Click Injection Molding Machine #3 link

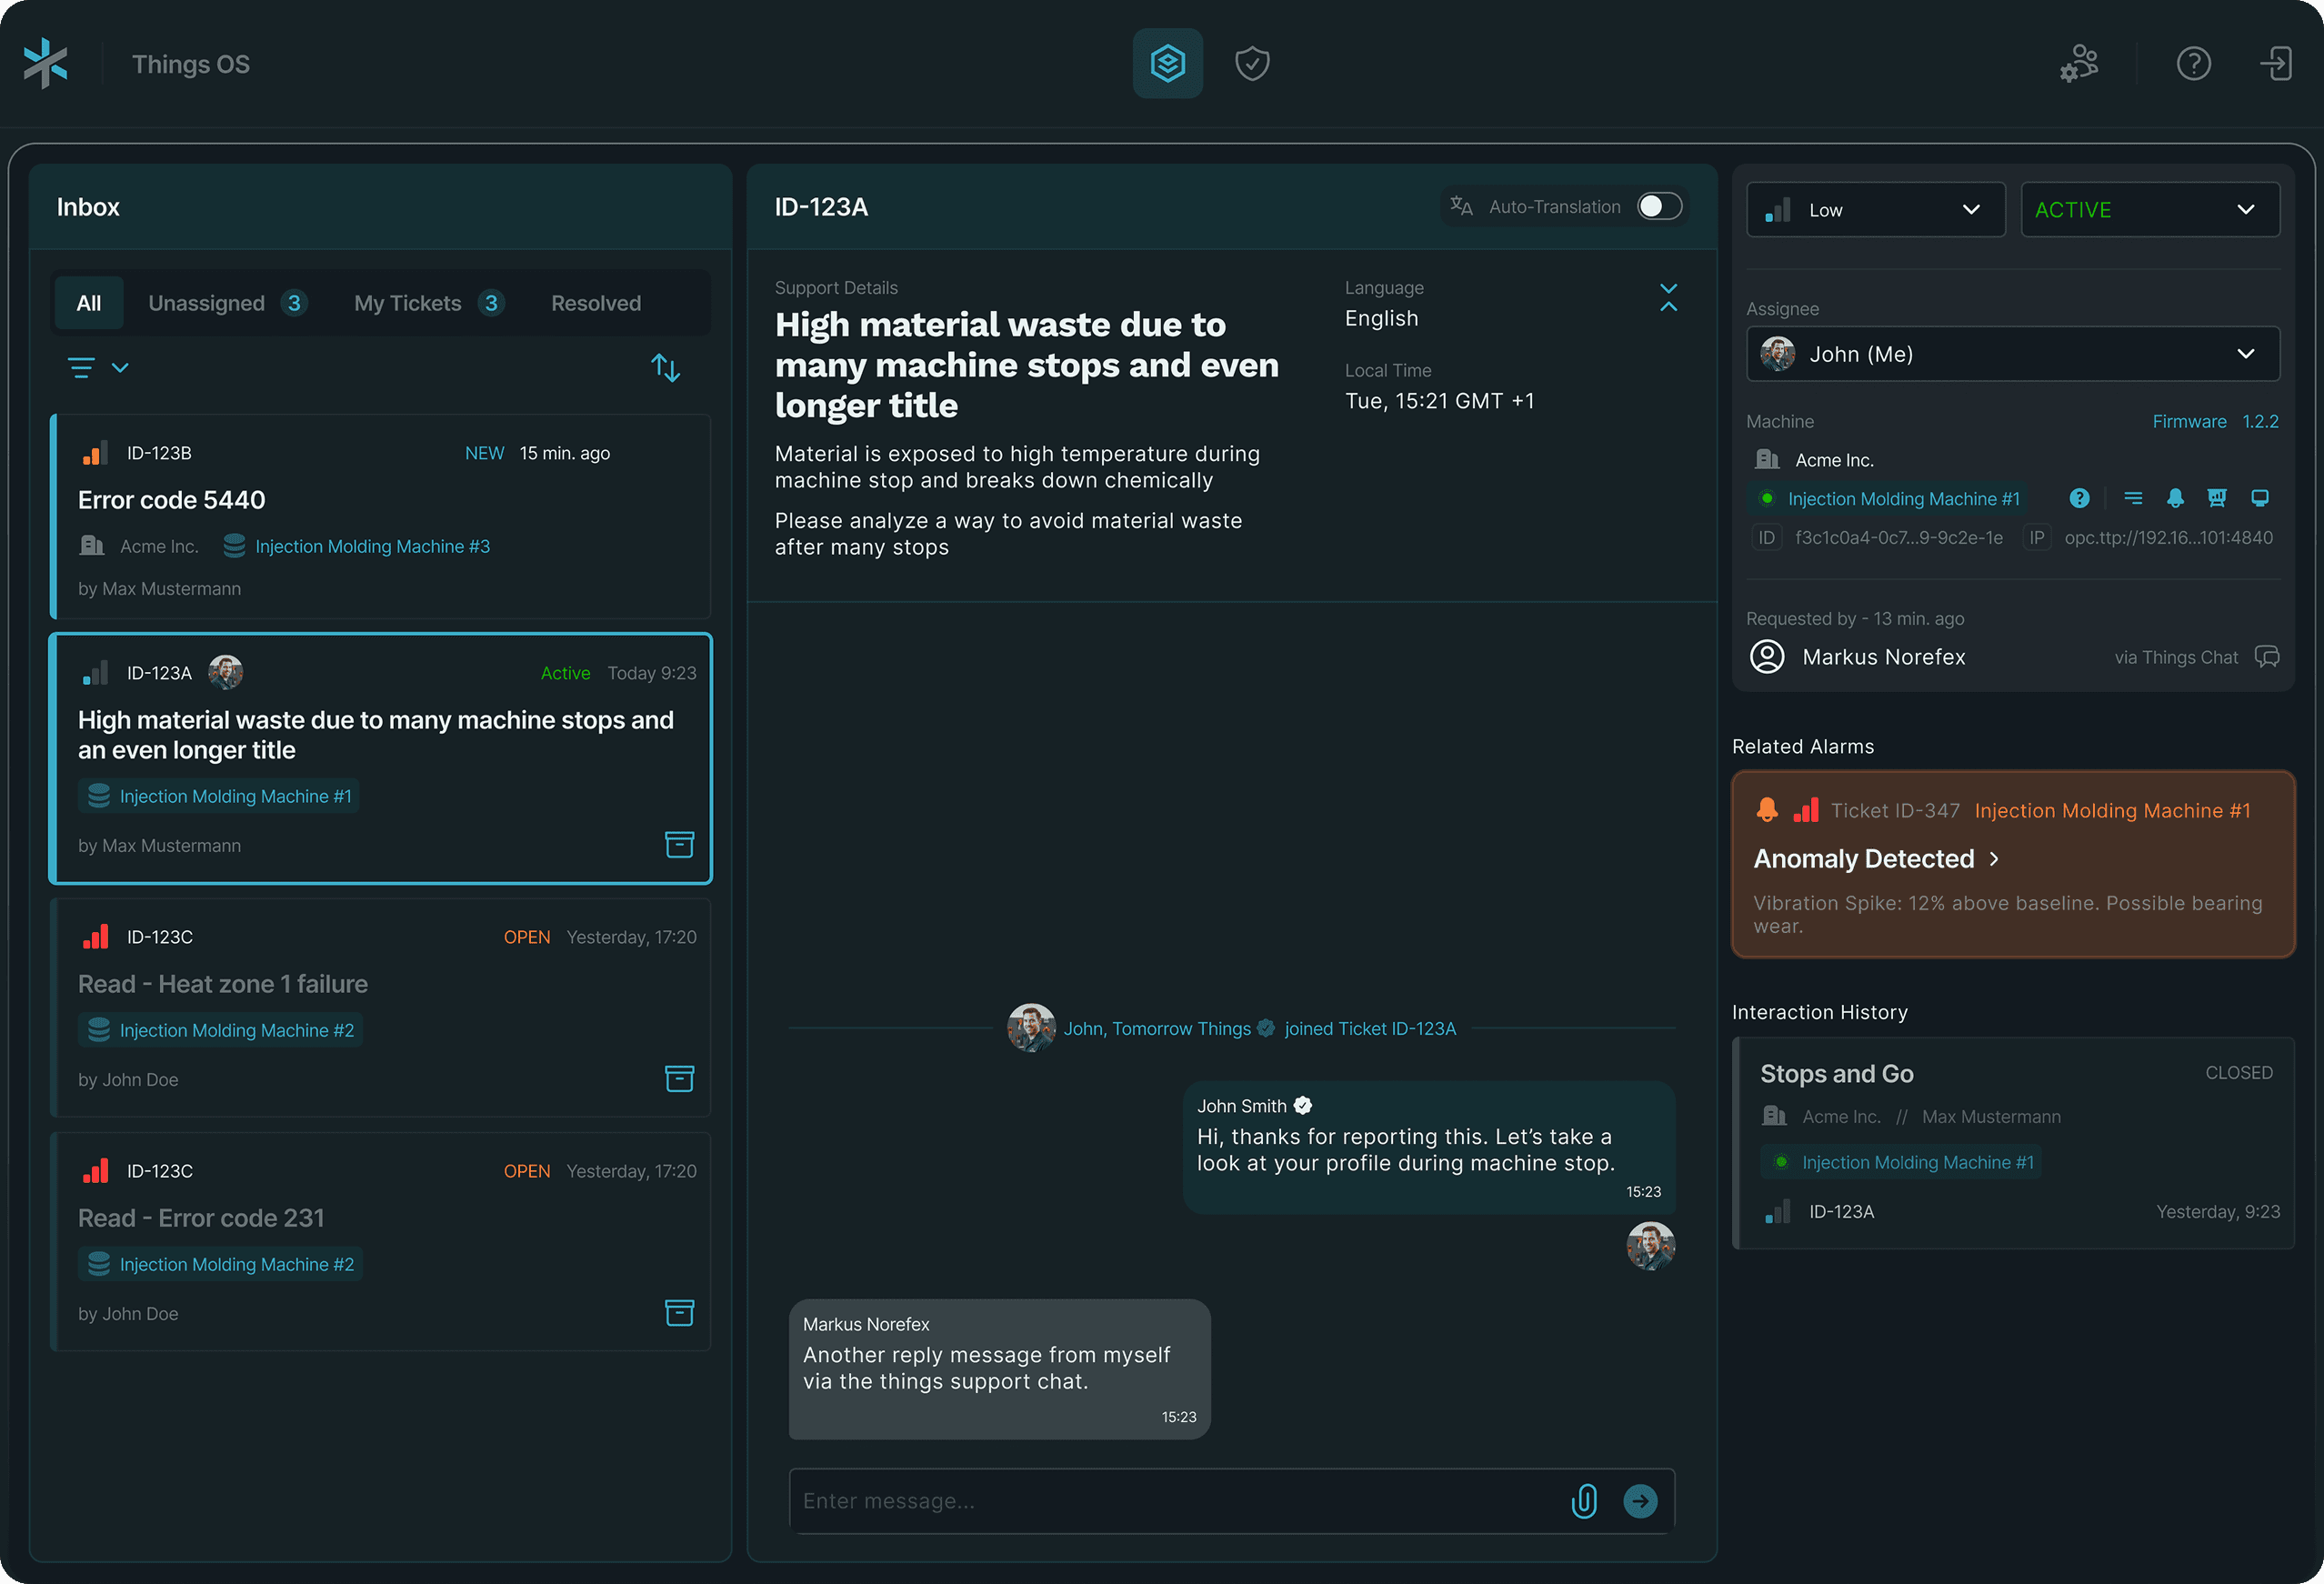point(372,546)
